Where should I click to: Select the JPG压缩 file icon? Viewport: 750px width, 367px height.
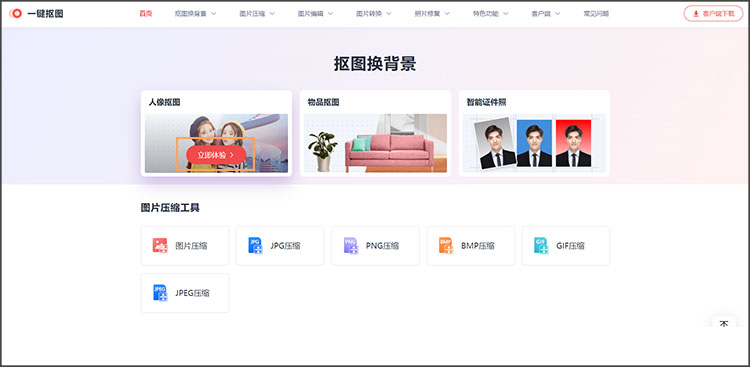point(255,245)
